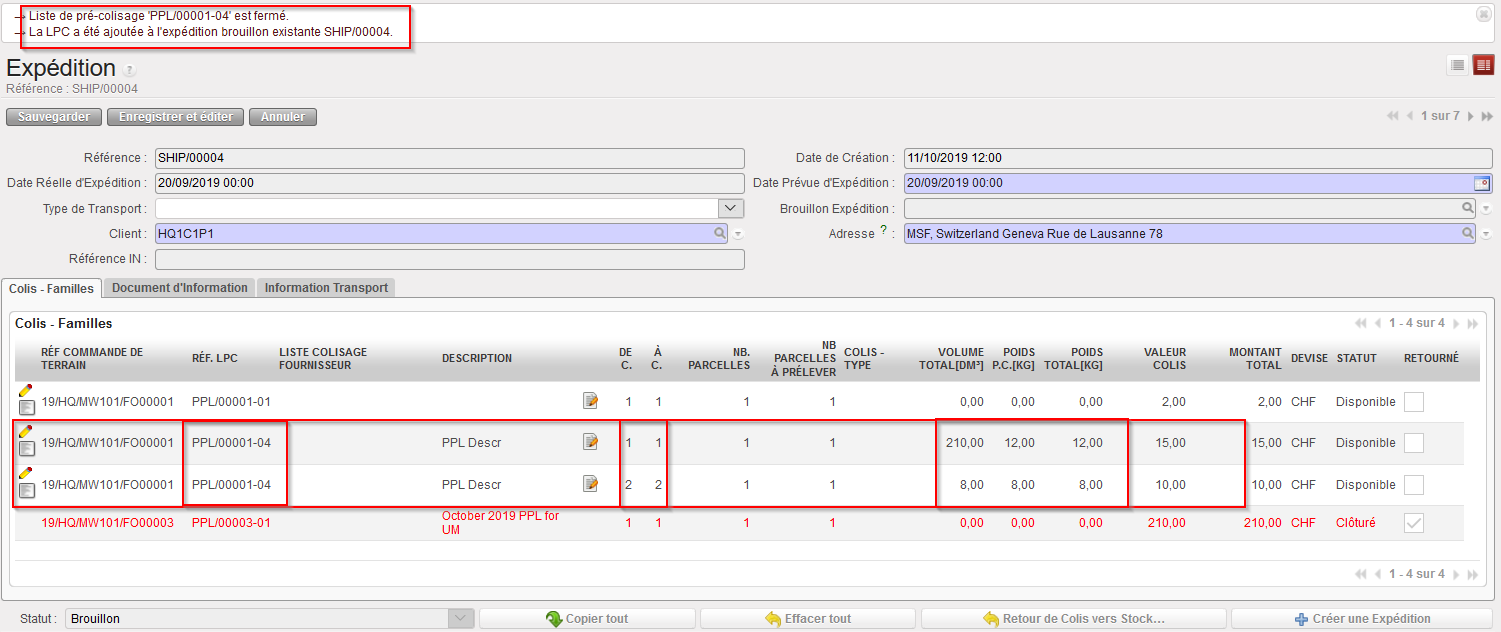The image size is (1501, 632).
Task: Click the Sauvegarder button
Action: [54, 117]
